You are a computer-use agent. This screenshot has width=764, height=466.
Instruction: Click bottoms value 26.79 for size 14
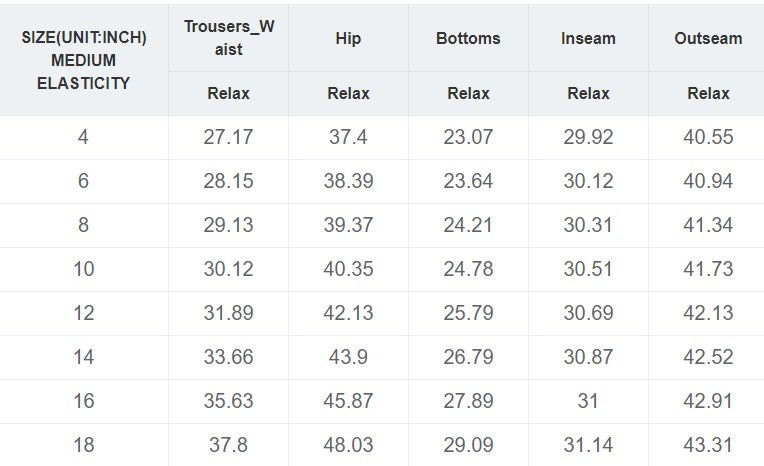(x=468, y=357)
